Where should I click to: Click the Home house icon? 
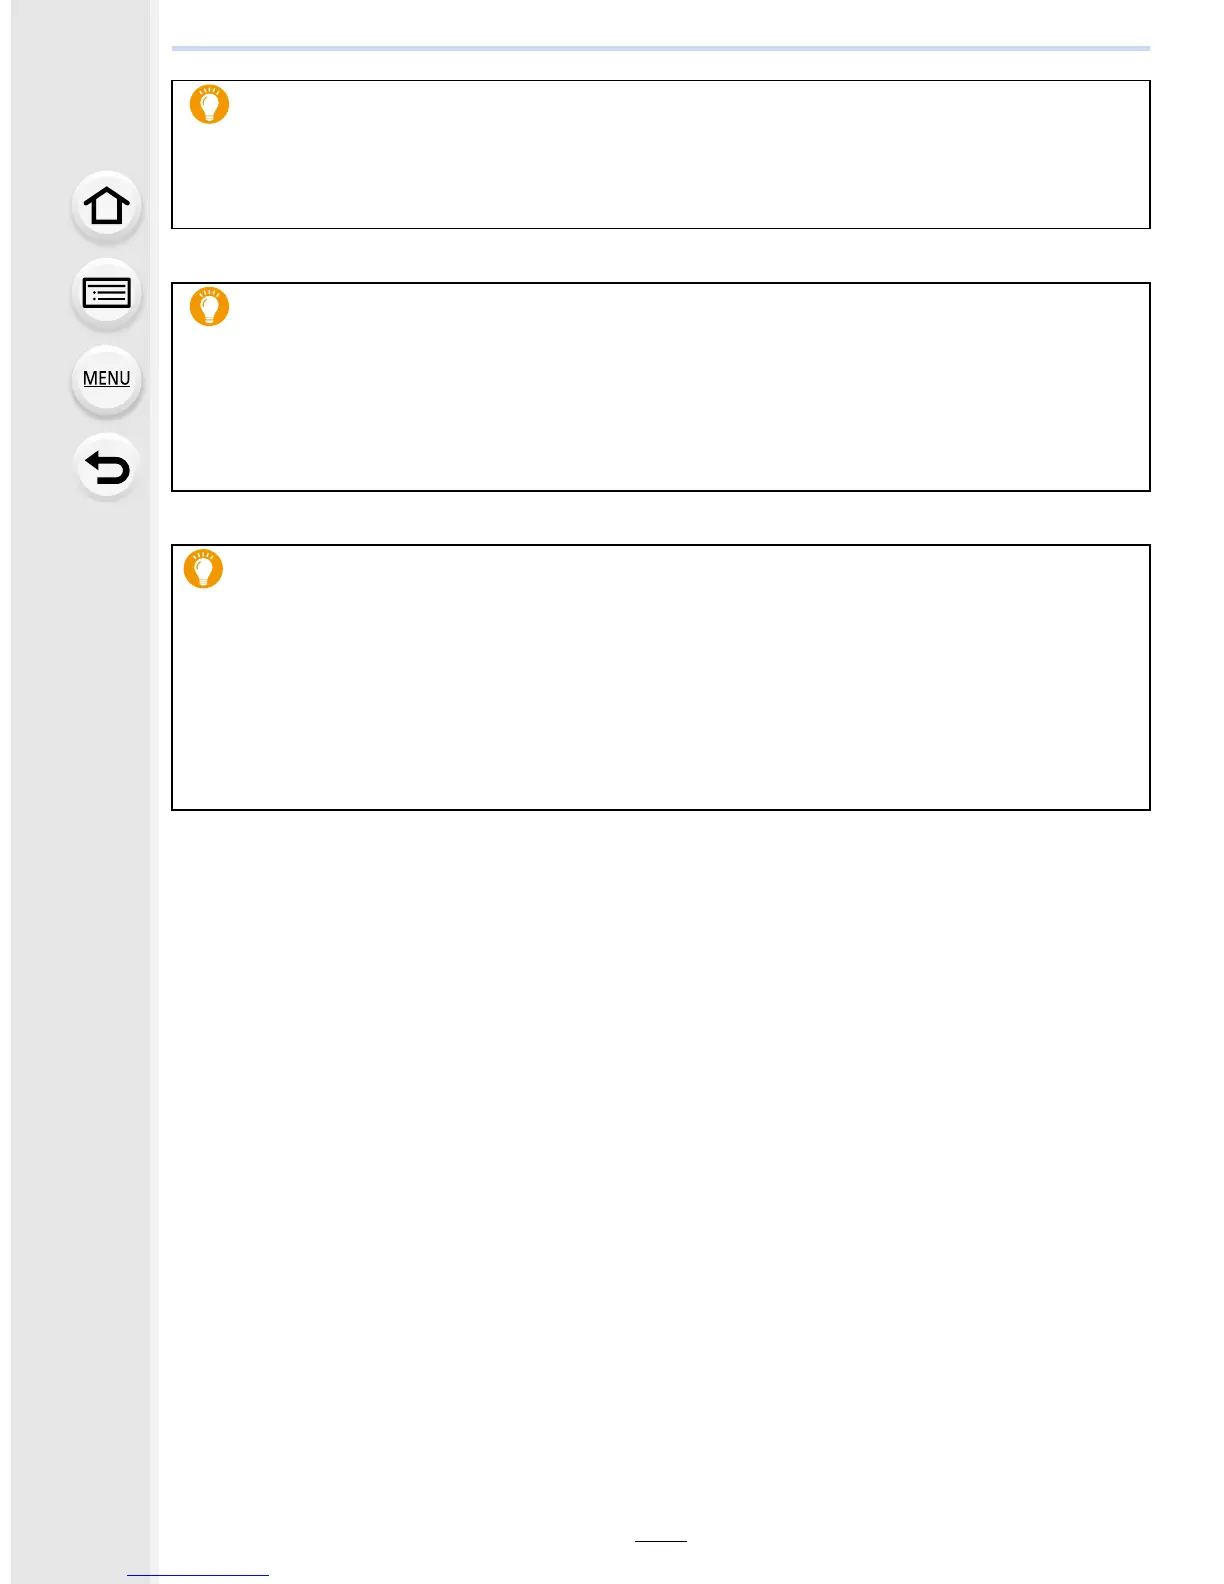(x=106, y=206)
